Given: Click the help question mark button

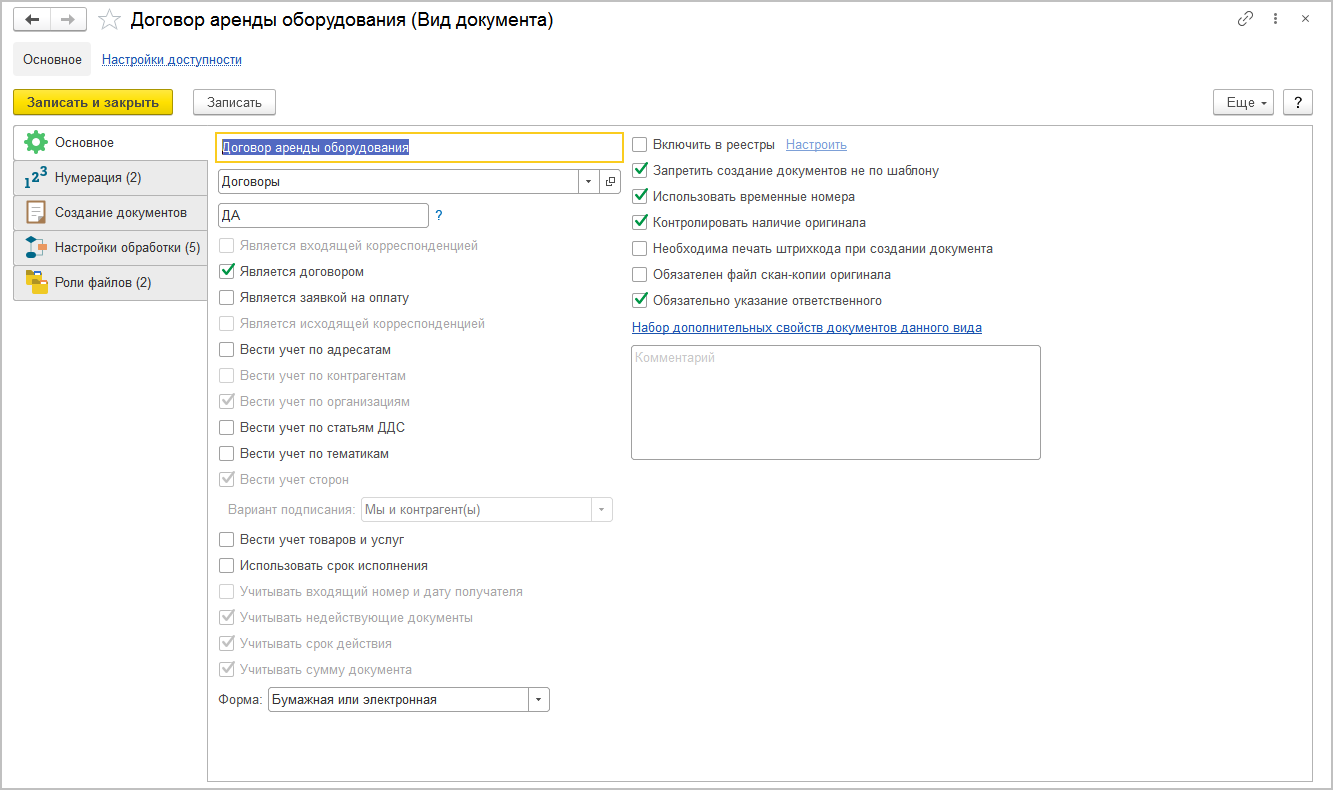Looking at the screenshot, I should (x=1297, y=102).
